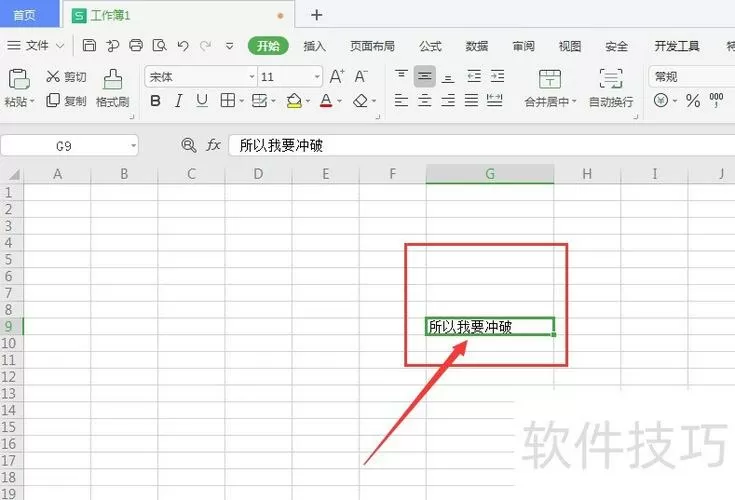This screenshot has width=735, height=500.
Task: Expand the fill color dropdown arrow
Action: coord(308,101)
